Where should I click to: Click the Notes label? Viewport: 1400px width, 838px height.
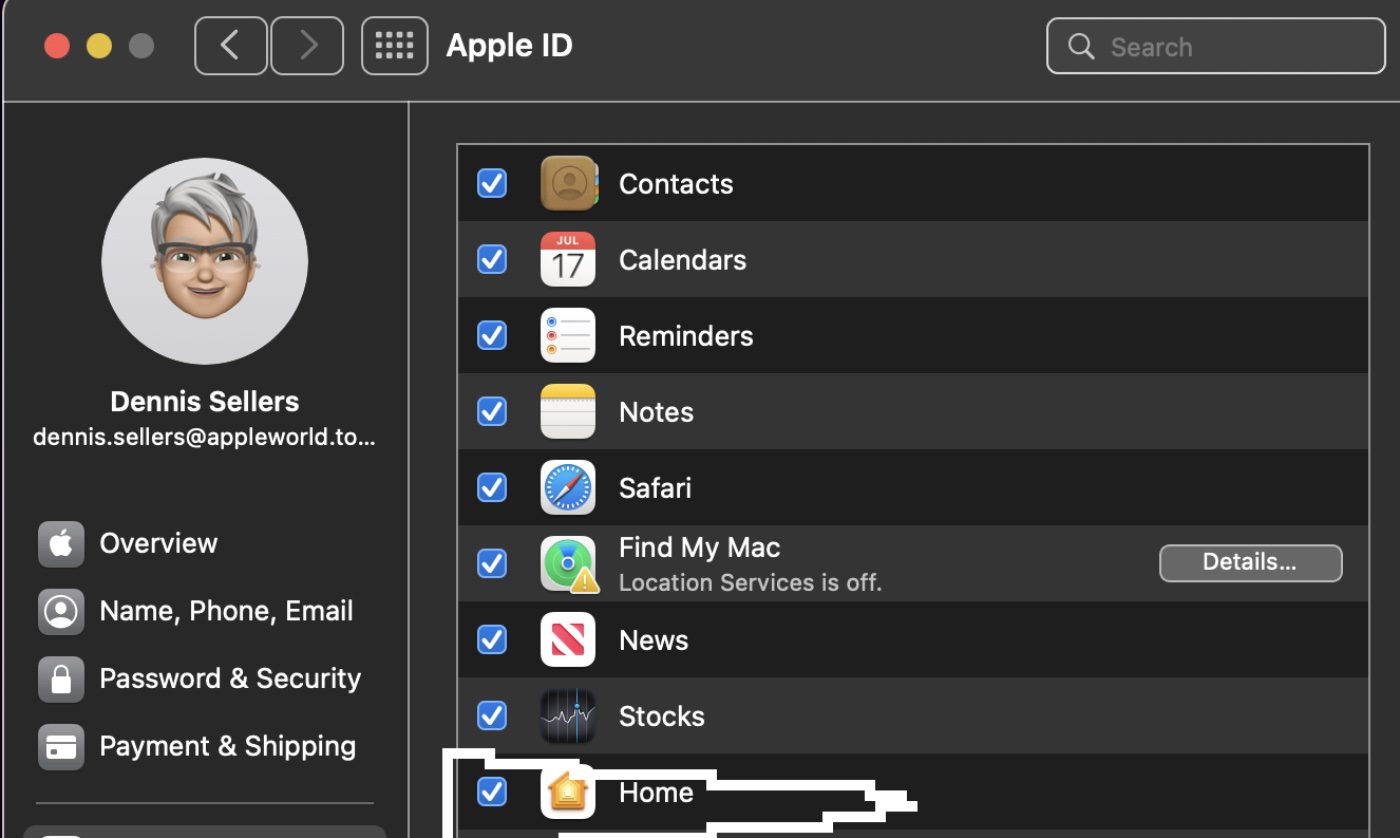pos(656,412)
